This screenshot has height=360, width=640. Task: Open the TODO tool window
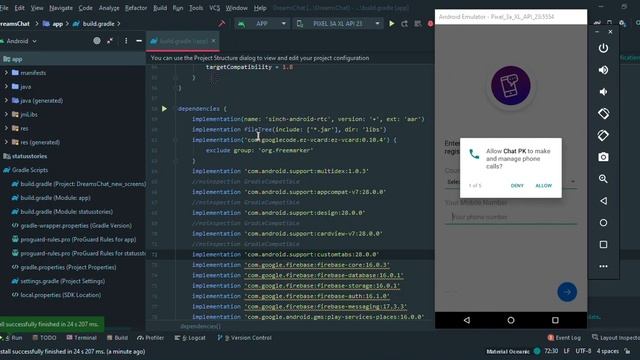[x=44, y=338]
